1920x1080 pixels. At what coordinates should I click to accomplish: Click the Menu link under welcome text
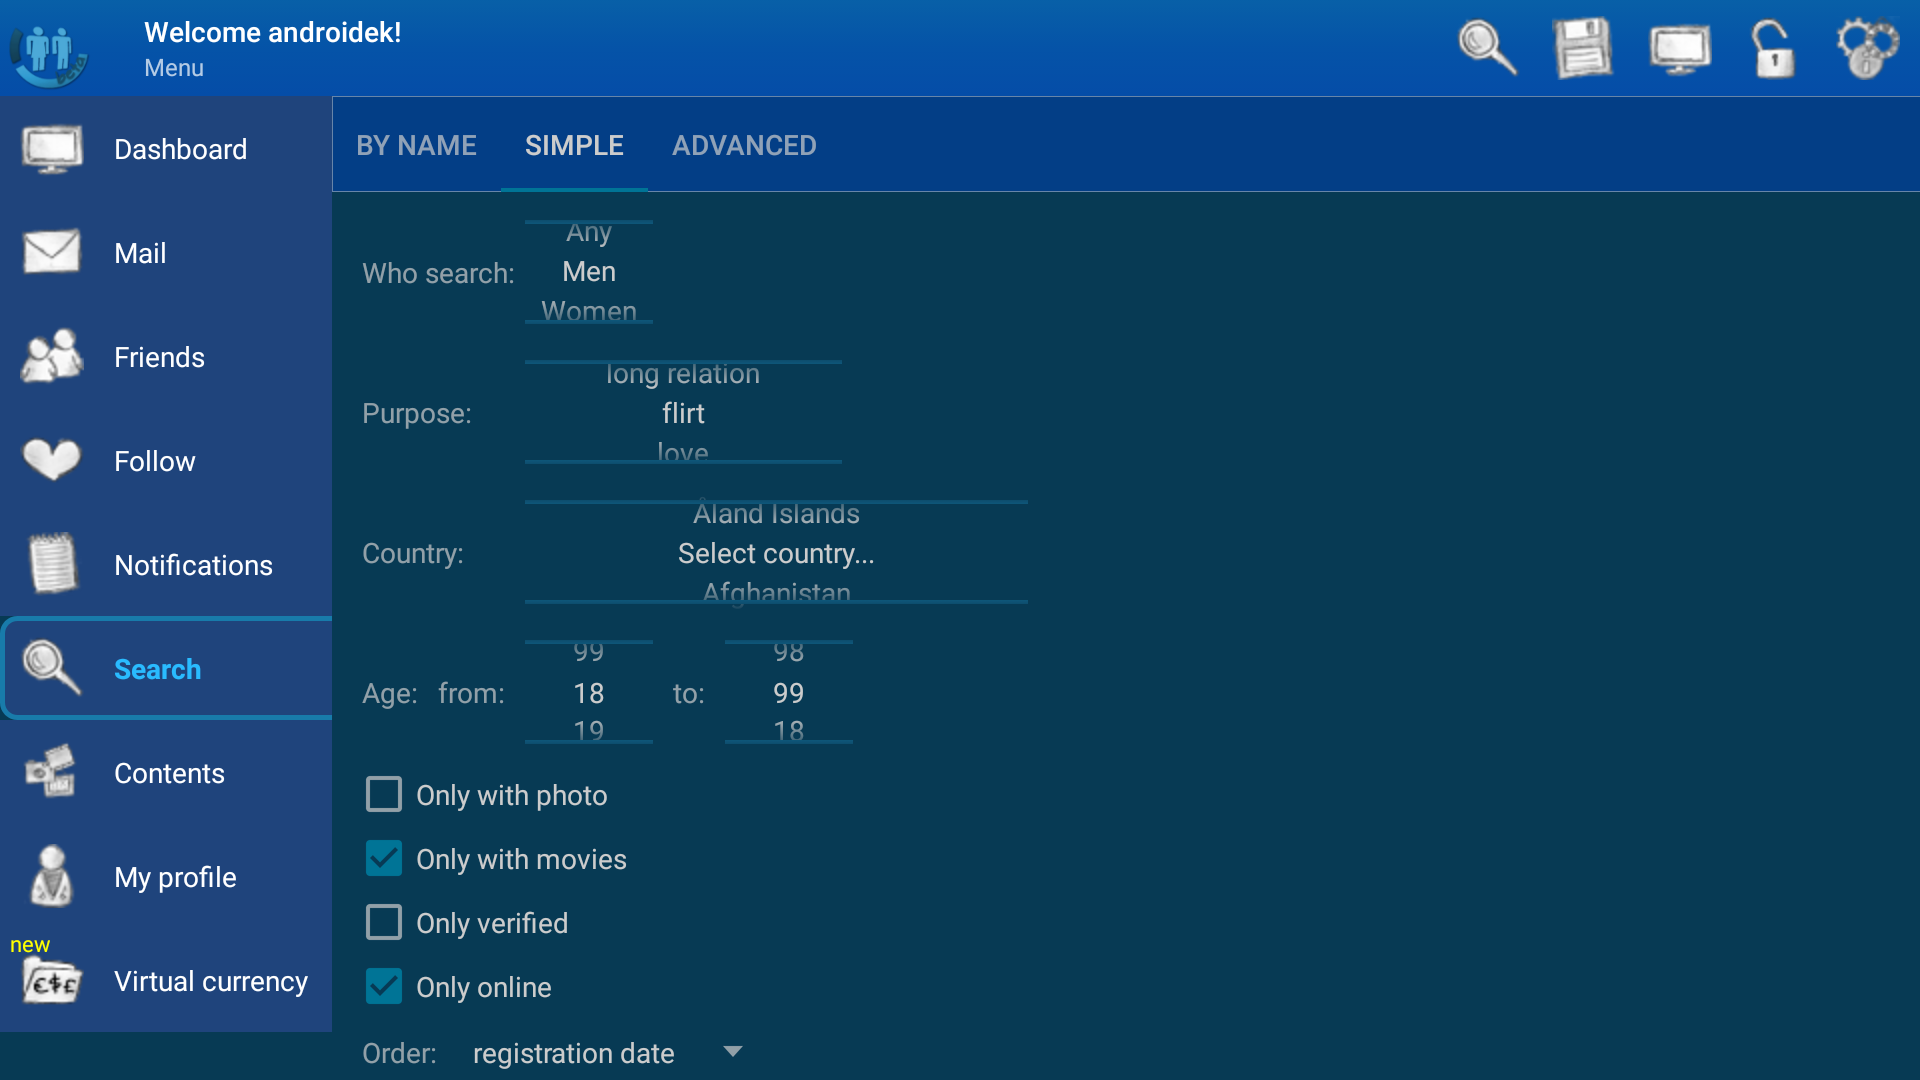[174, 68]
